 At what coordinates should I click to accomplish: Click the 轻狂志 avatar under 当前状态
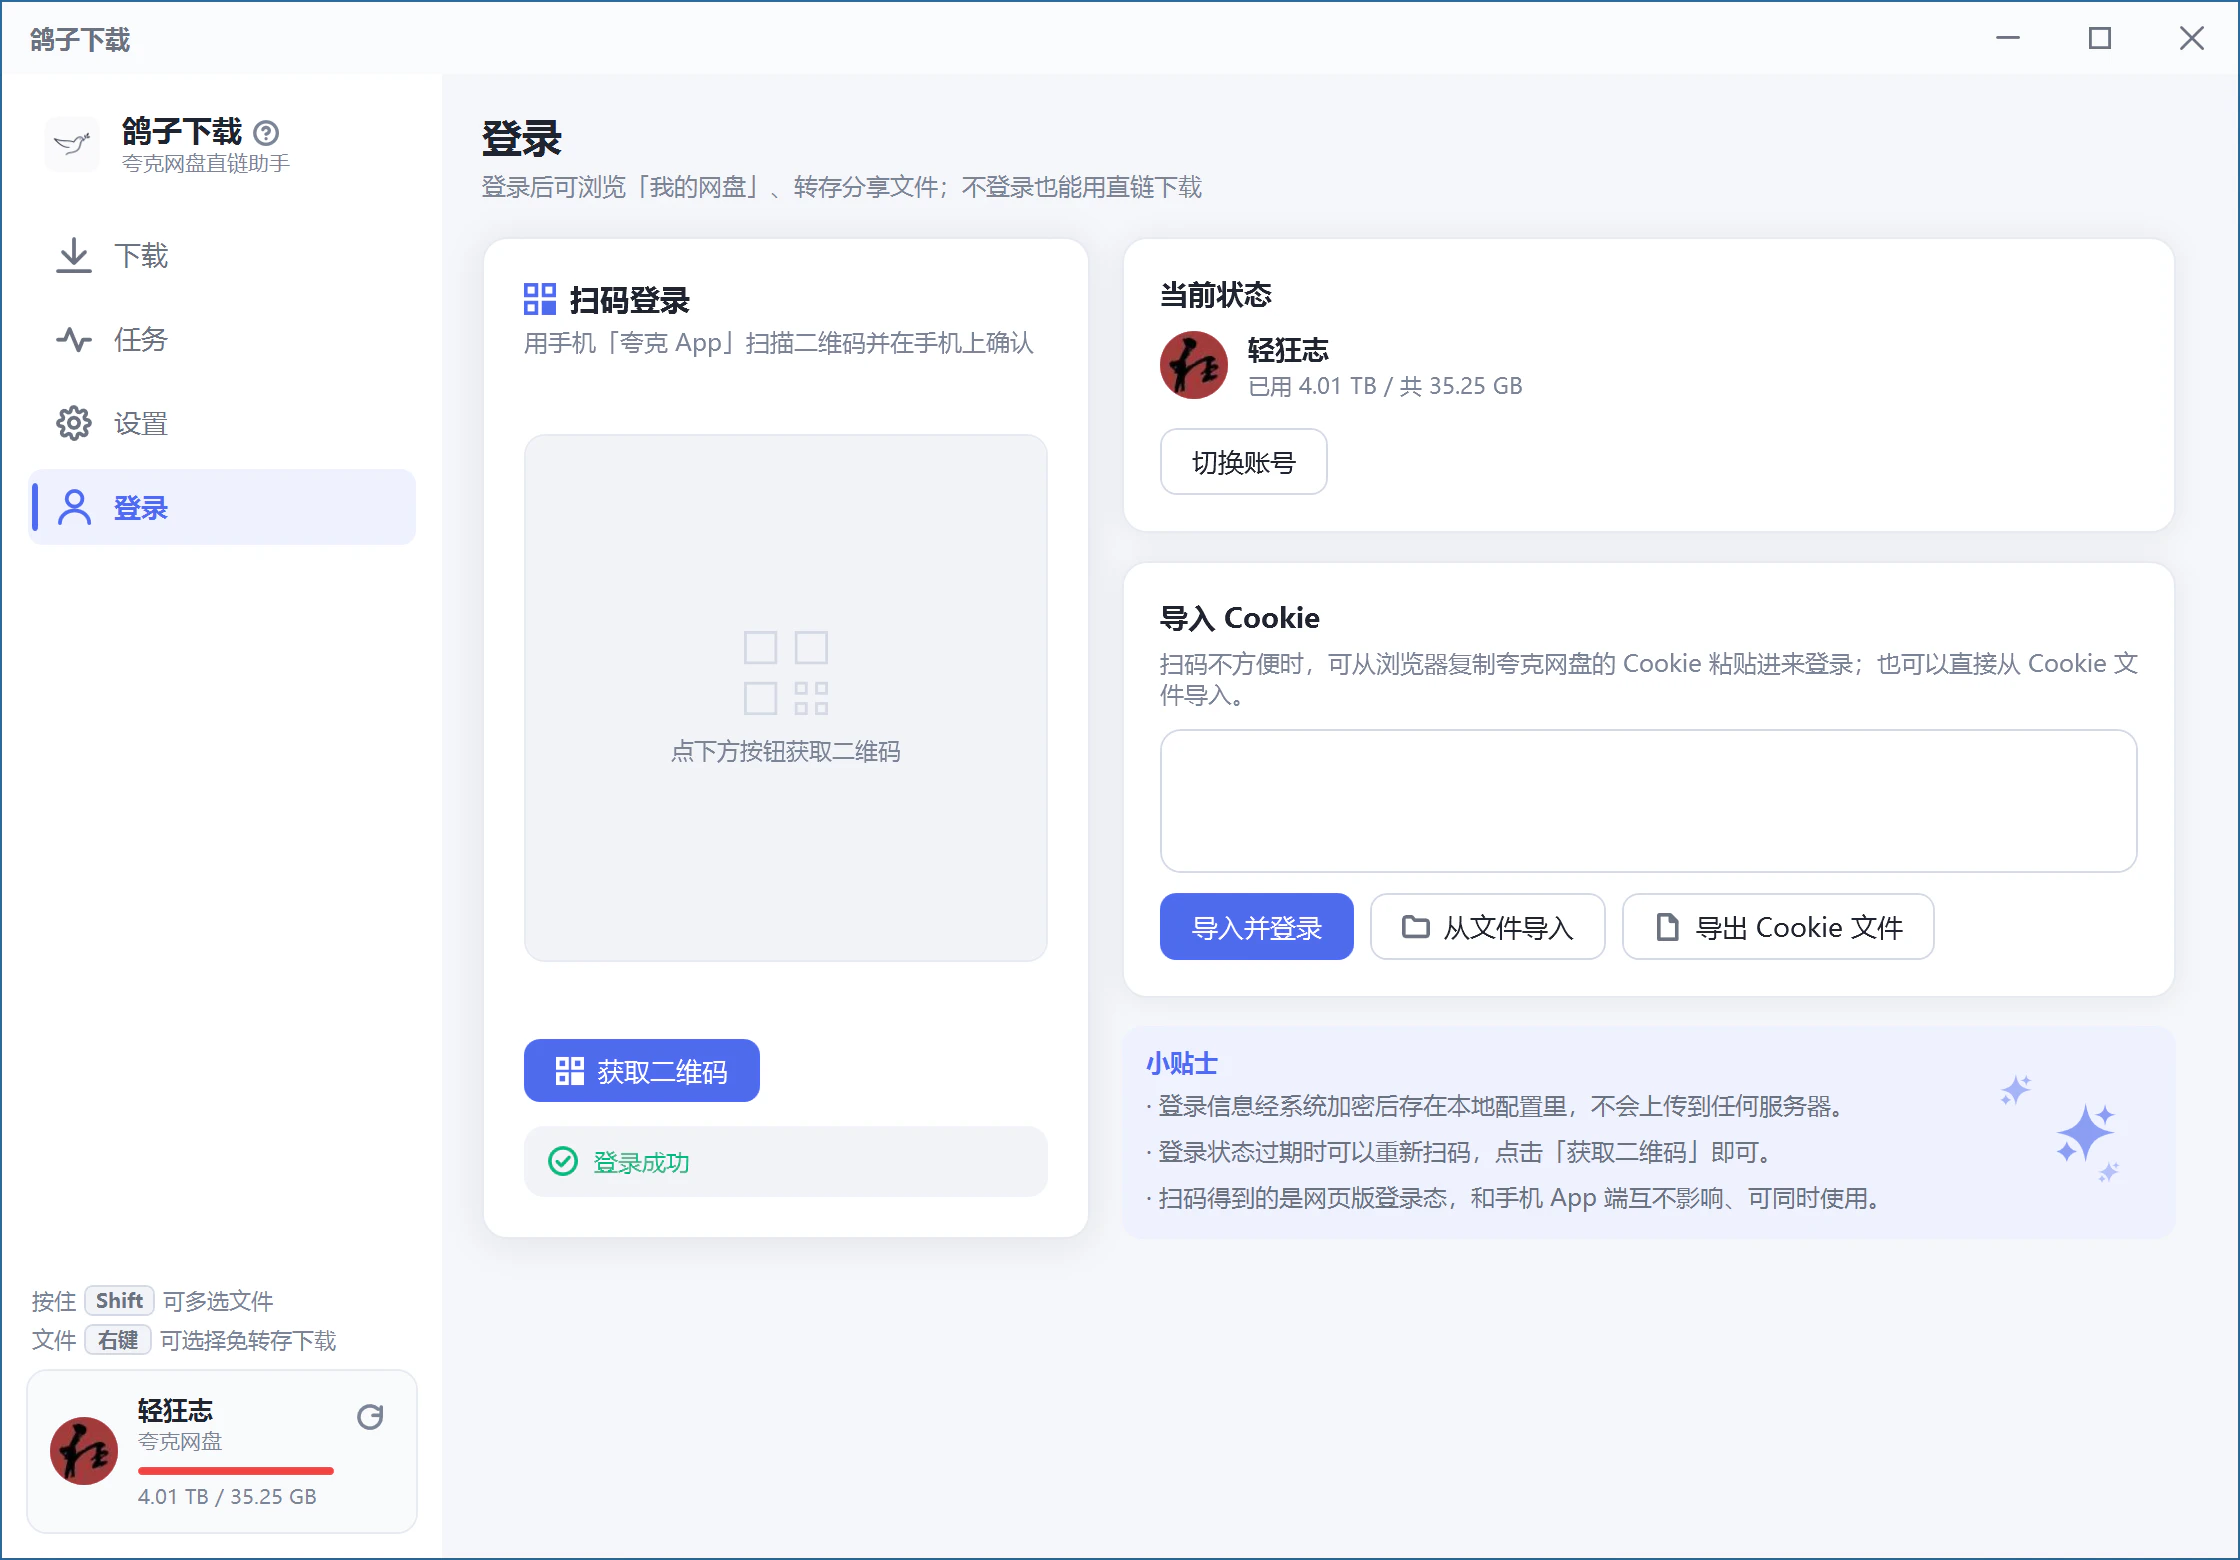click(x=1194, y=366)
